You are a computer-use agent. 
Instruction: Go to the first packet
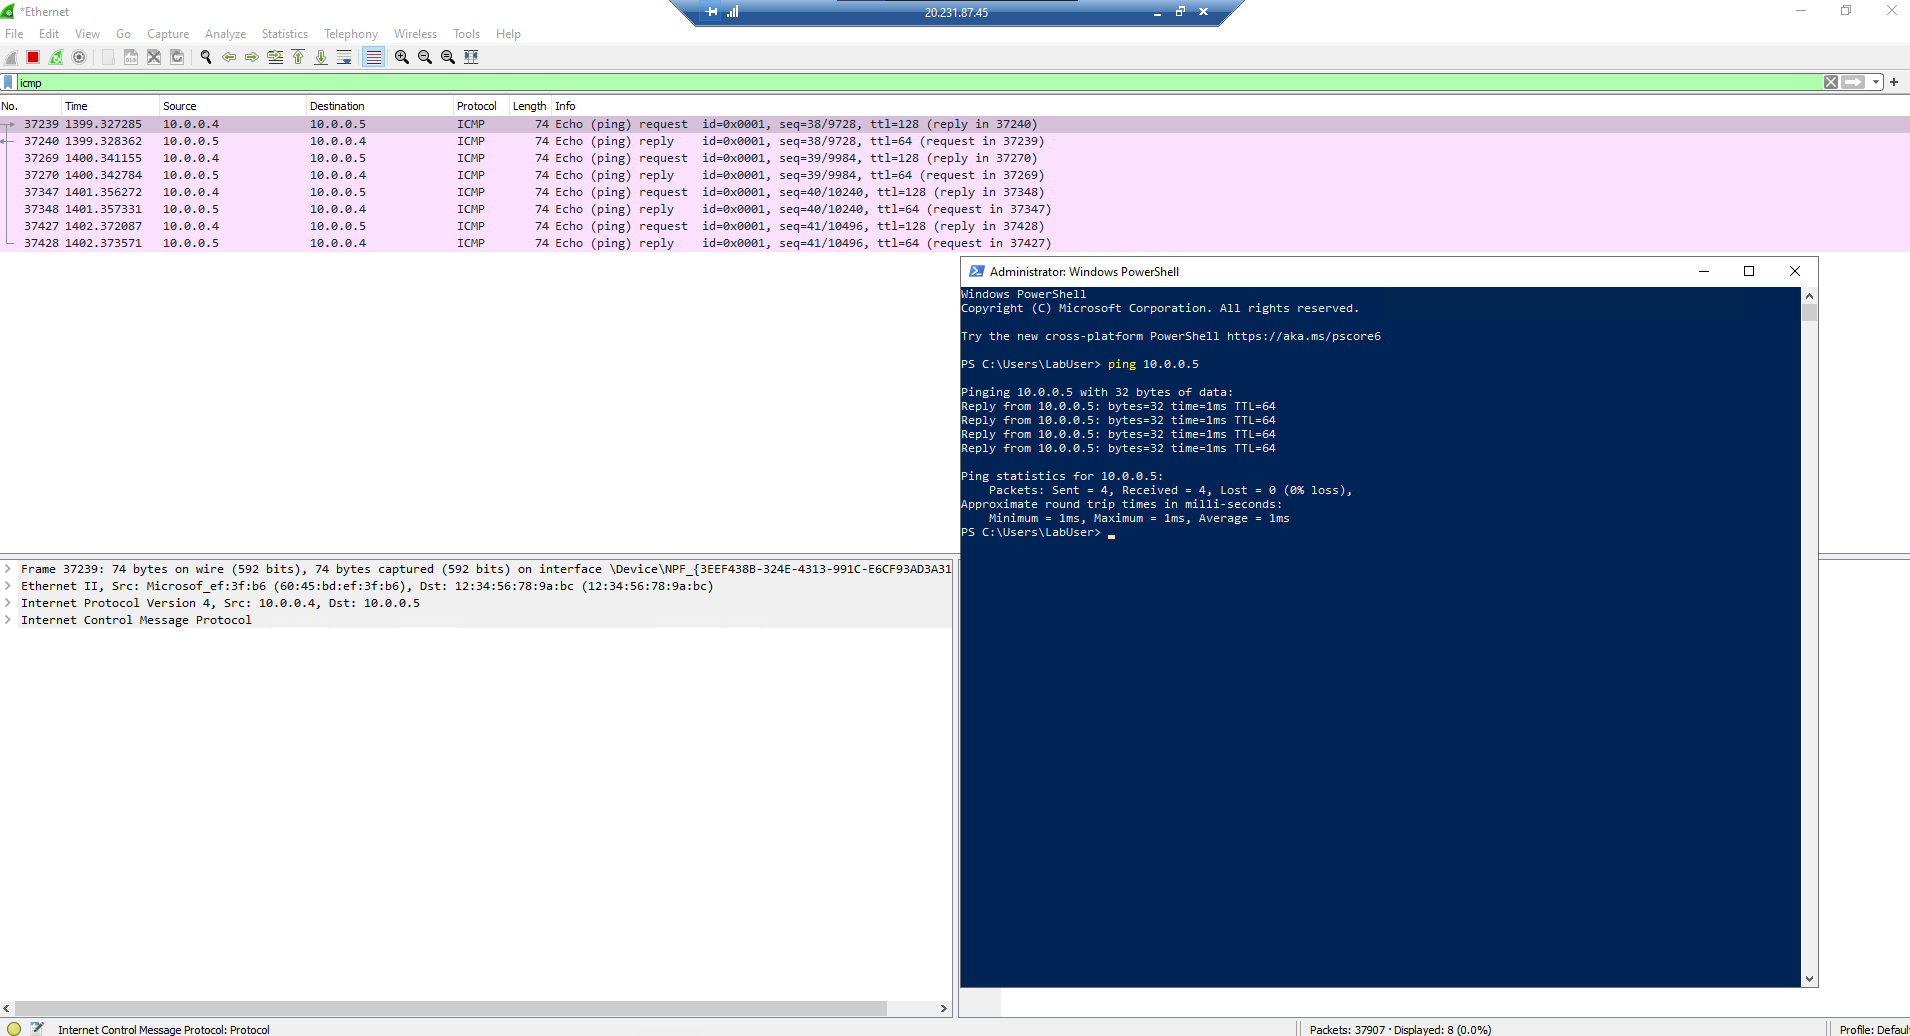coord(298,57)
